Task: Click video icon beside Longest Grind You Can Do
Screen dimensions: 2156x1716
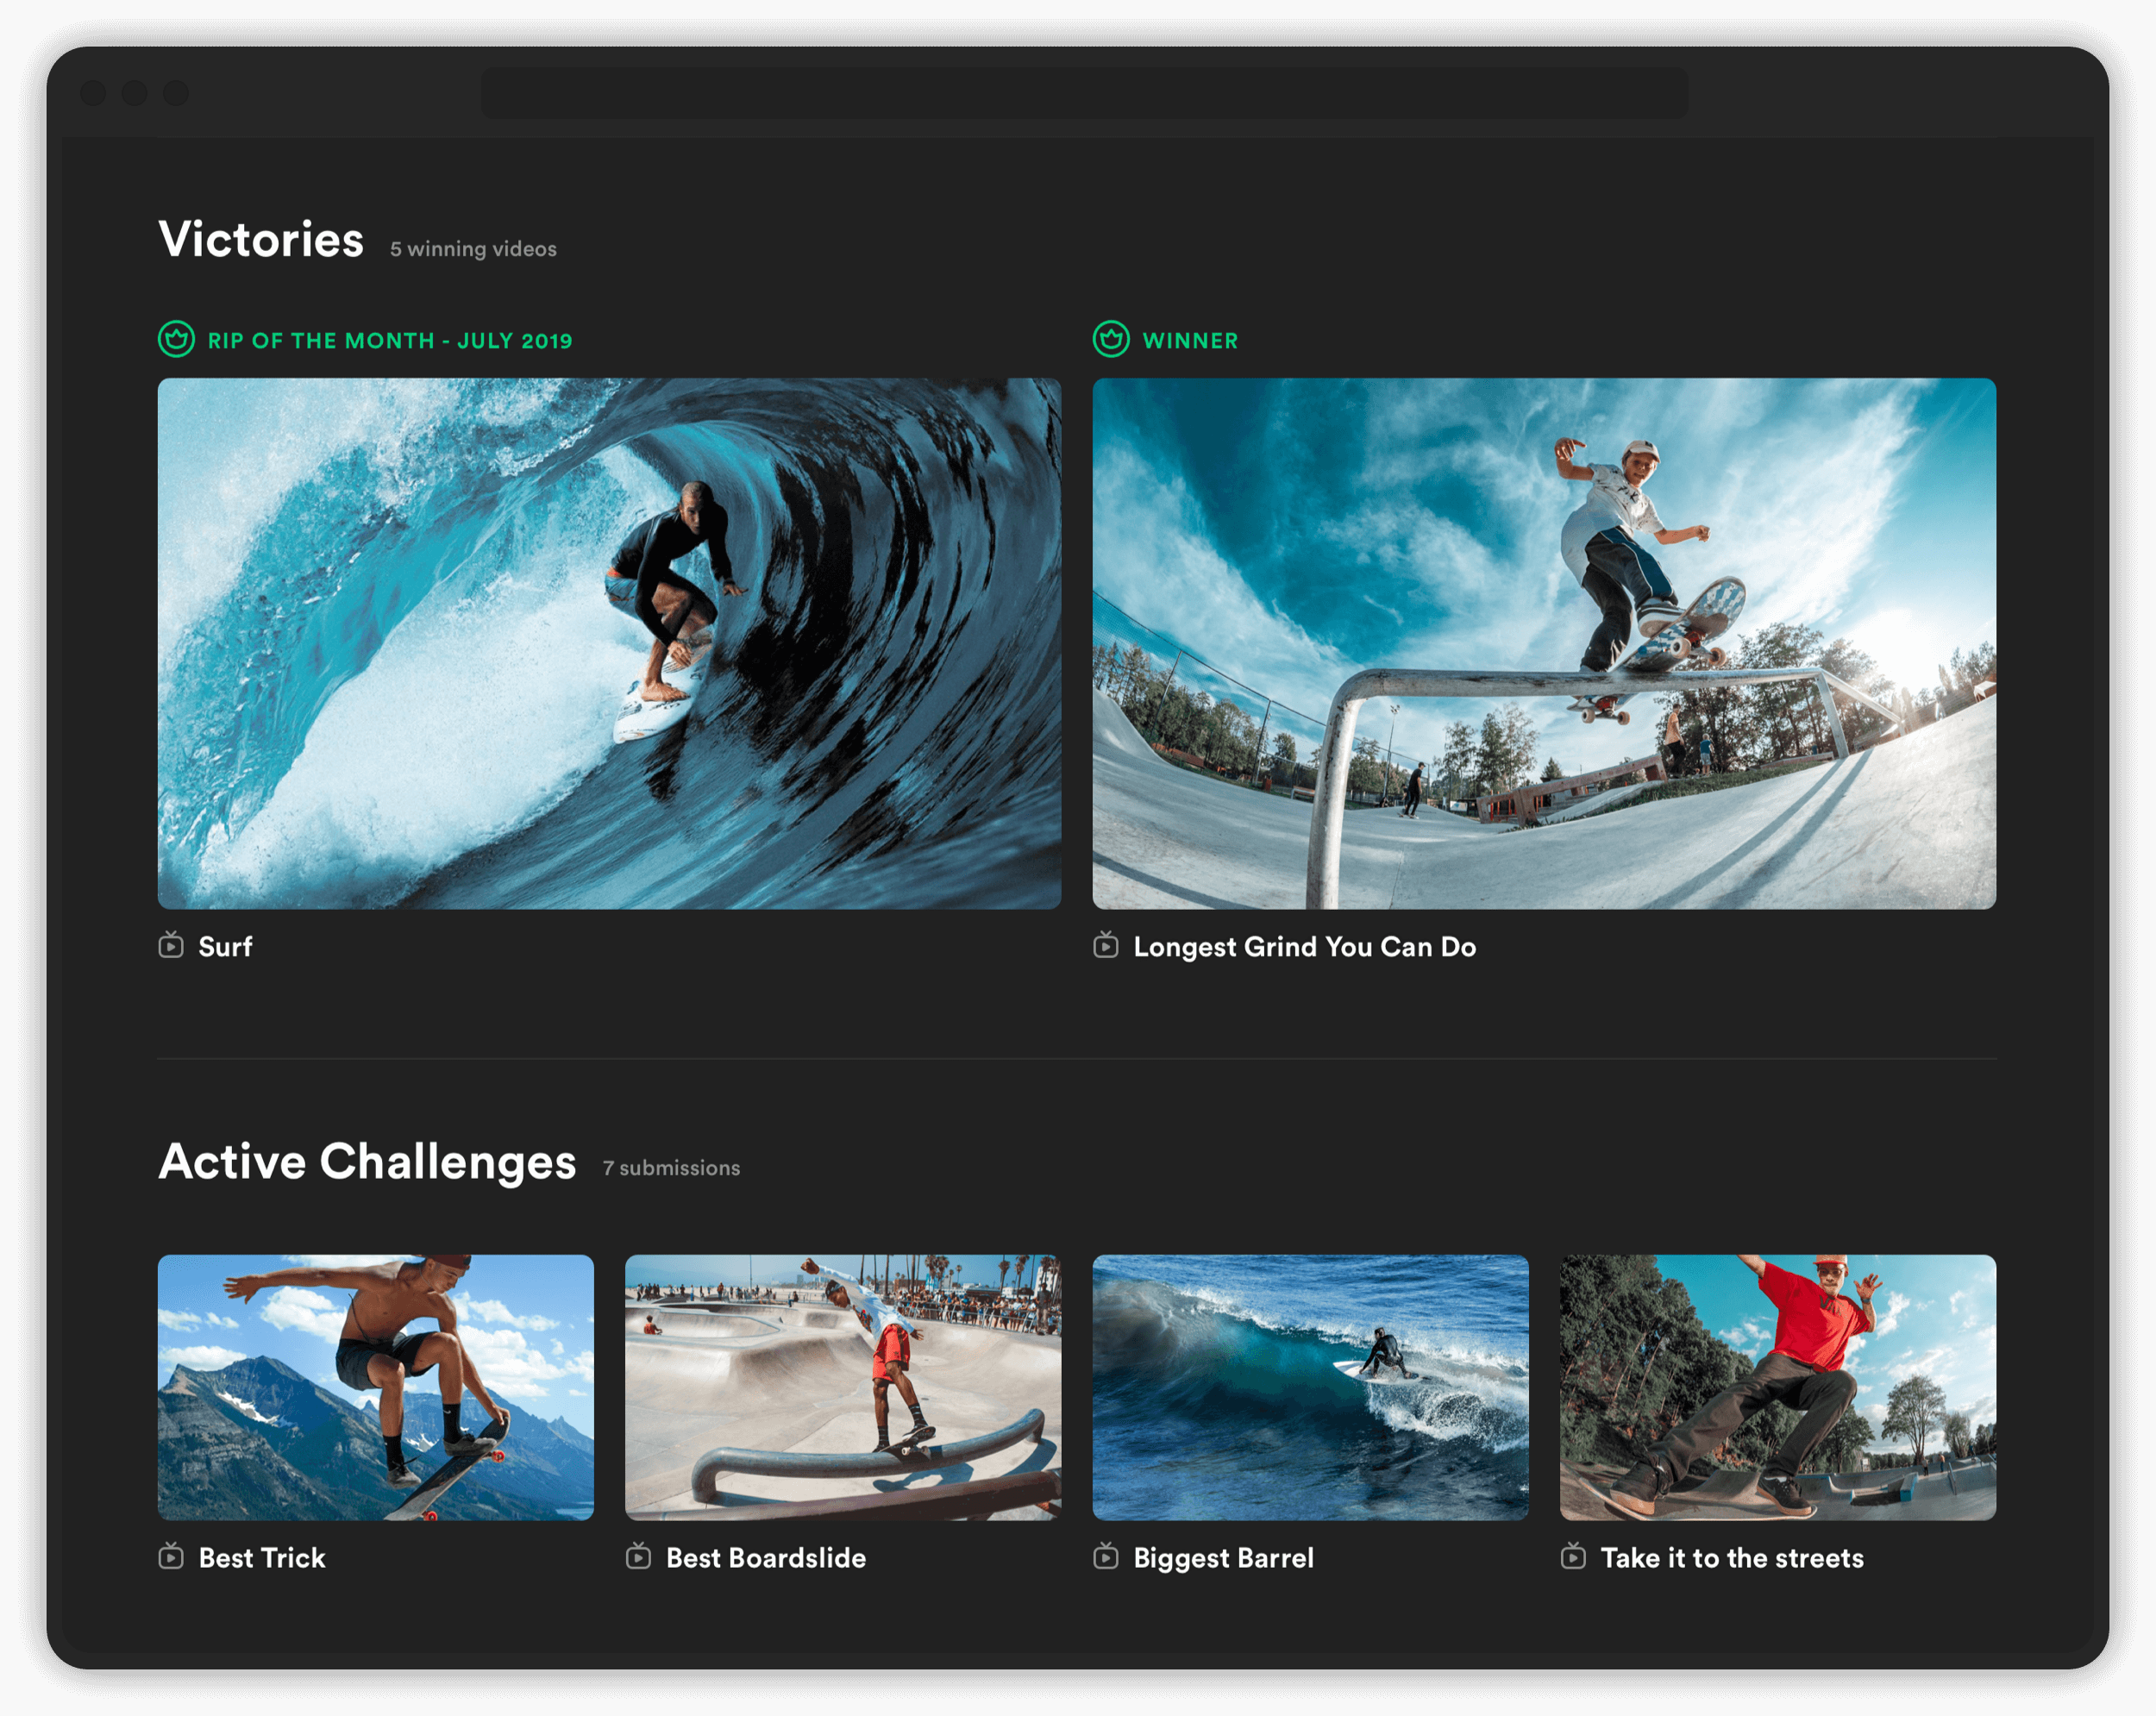Action: pyautogui.click(x=1106, y=945)
